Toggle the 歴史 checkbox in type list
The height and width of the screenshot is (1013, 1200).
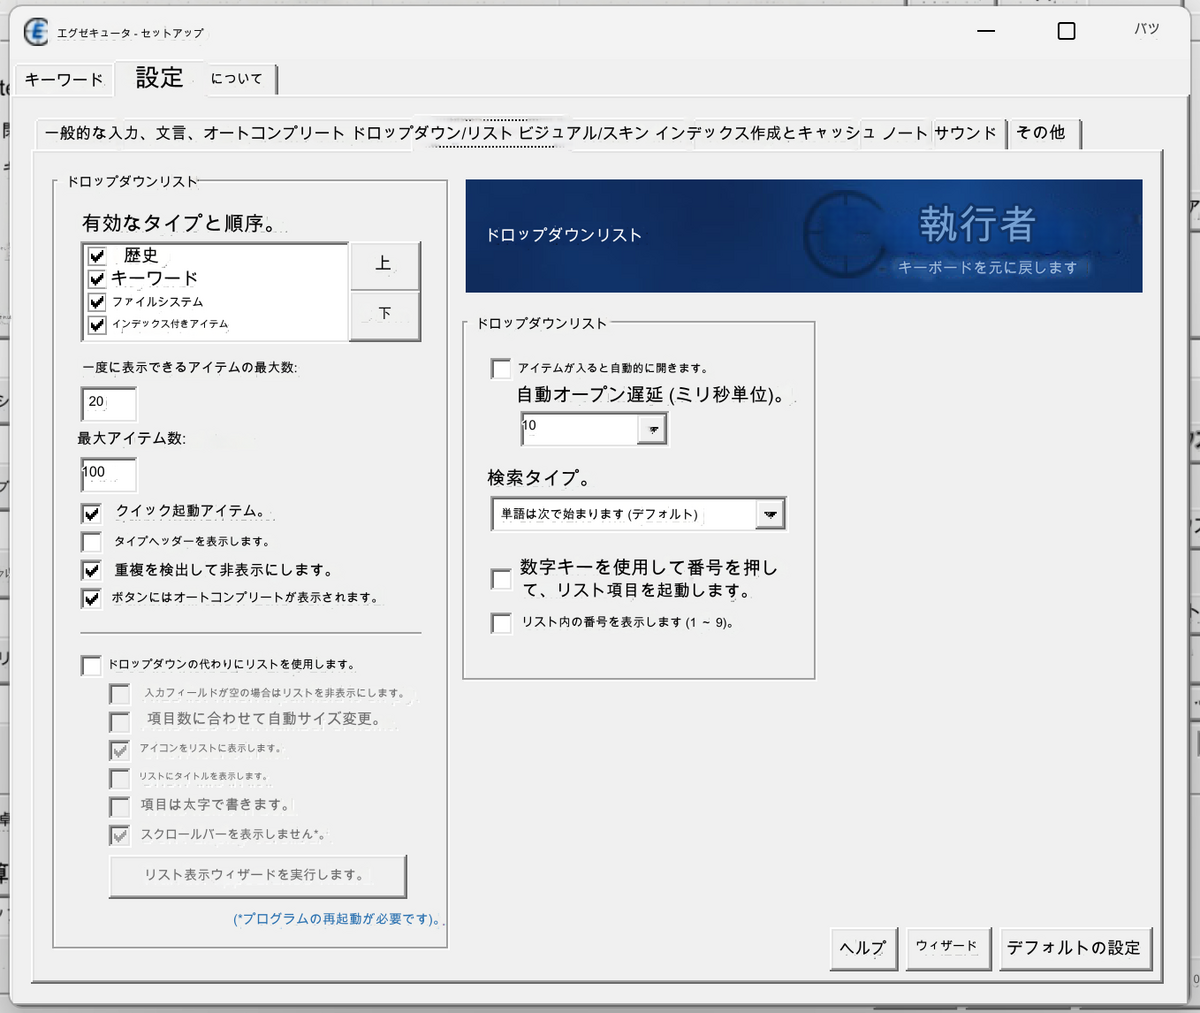[x=97, y=256]
